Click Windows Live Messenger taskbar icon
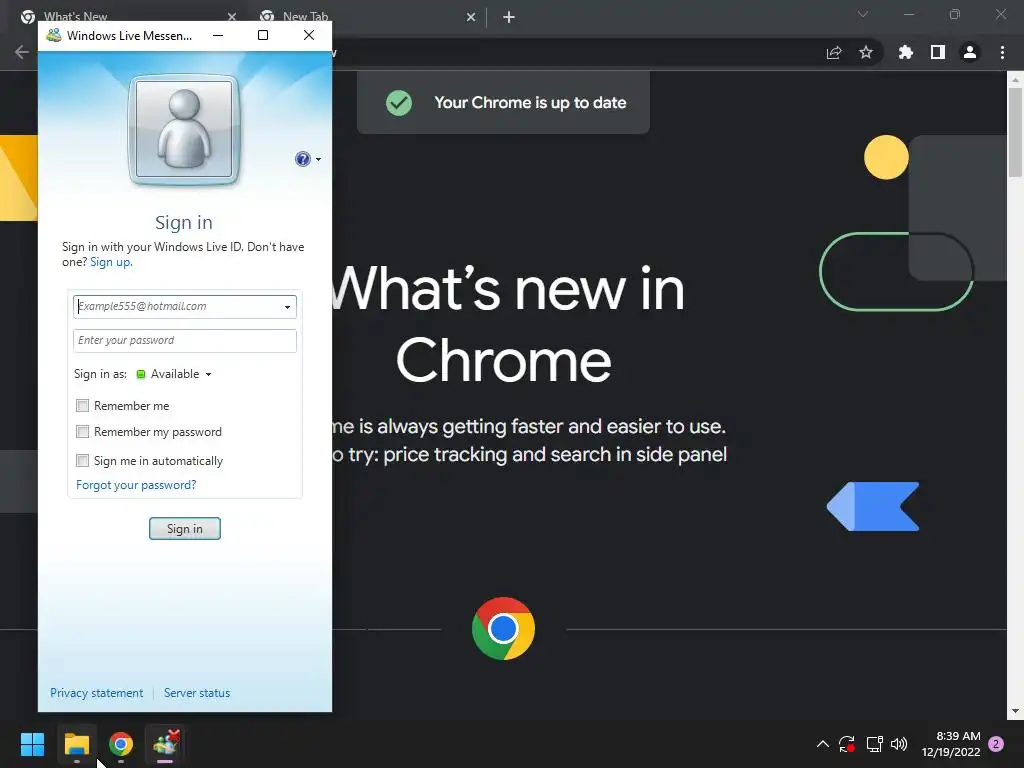 pos(166,744)
